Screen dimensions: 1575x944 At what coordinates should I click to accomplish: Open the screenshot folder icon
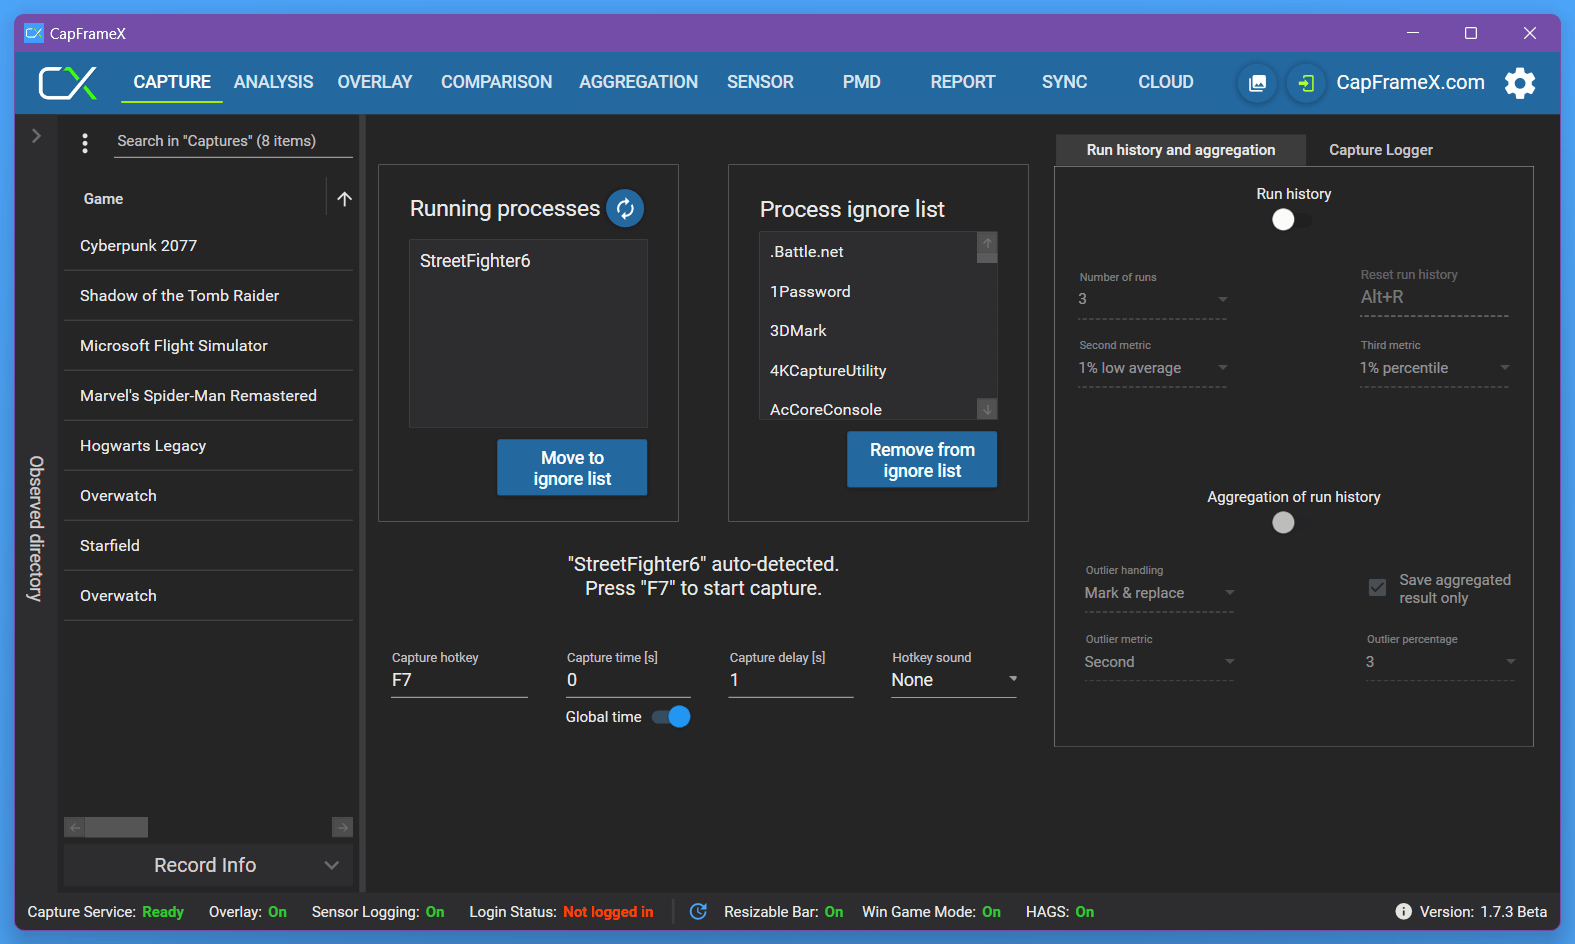1257,83
